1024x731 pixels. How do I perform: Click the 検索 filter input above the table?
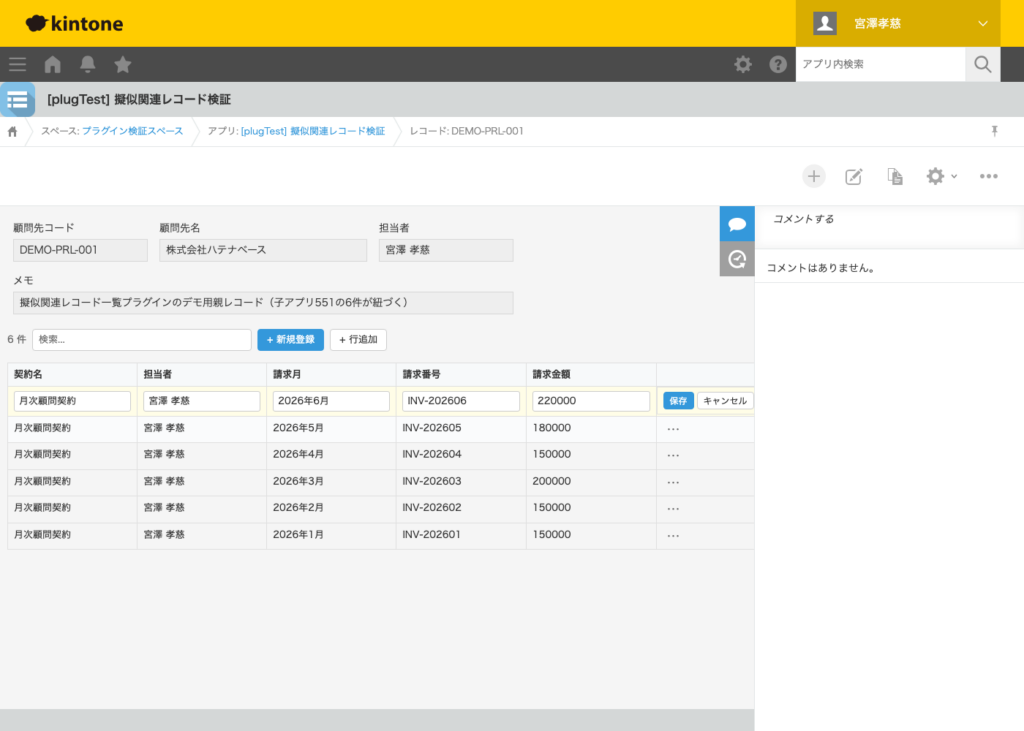click(140, 340)
